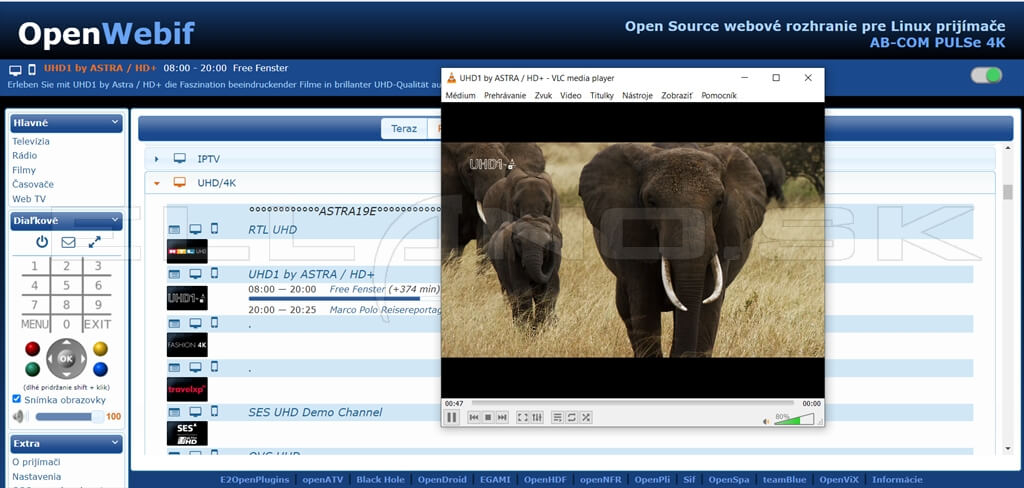This screenshot has height=488, width=1024.
Task: Click the mobile stream icon for RTL UHD
Action: 214,229
